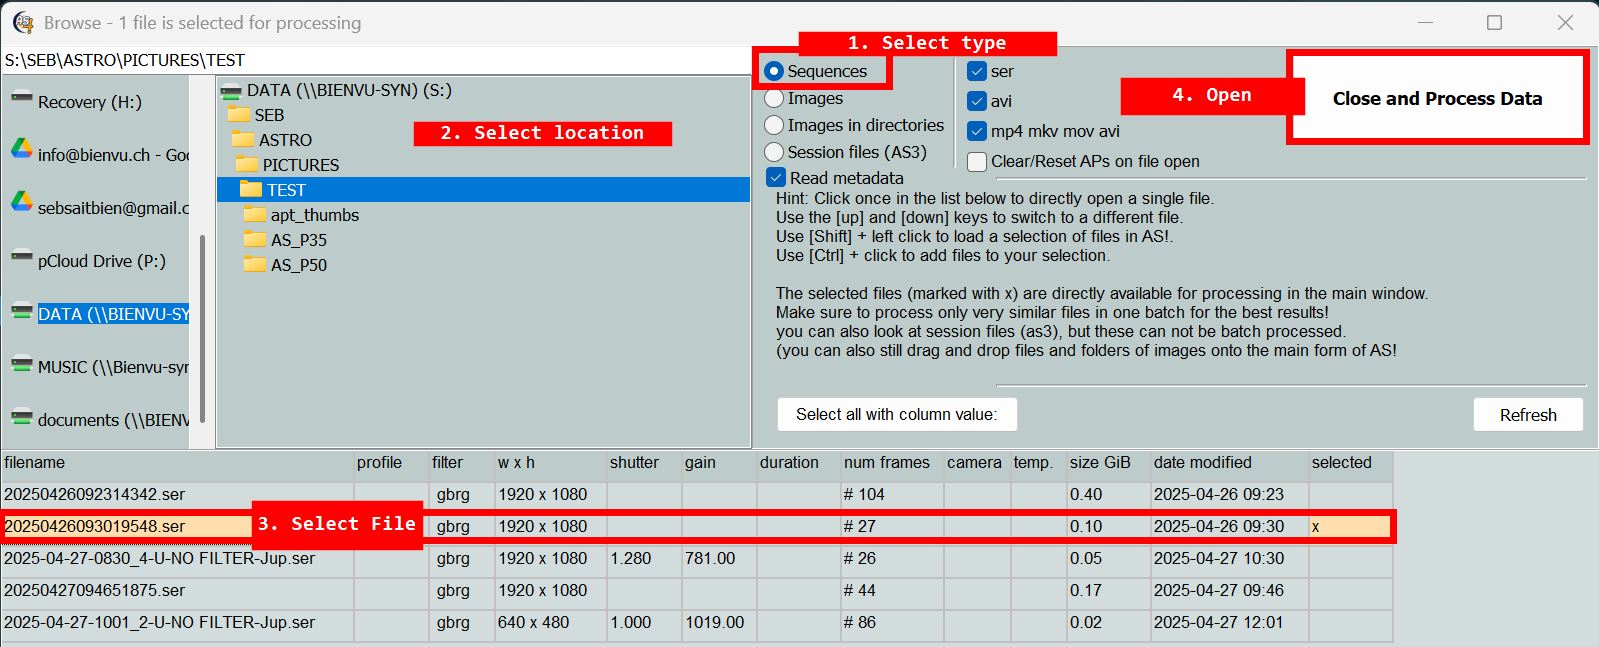Enable Clear/Reset APs on file open
Viewport: 1599px width, 647px height.
click(977, 162)
